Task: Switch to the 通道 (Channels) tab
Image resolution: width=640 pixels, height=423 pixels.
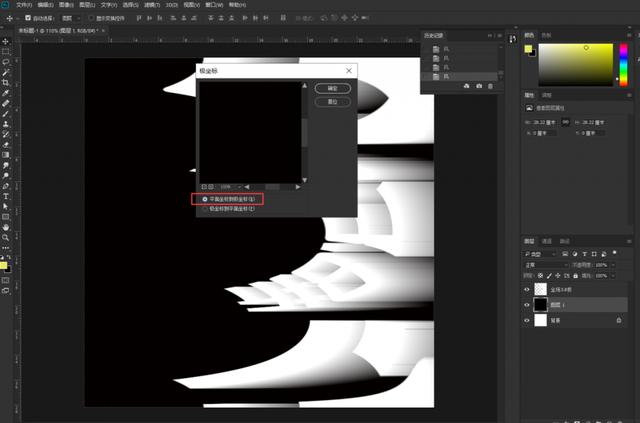Action: point(547,242)
